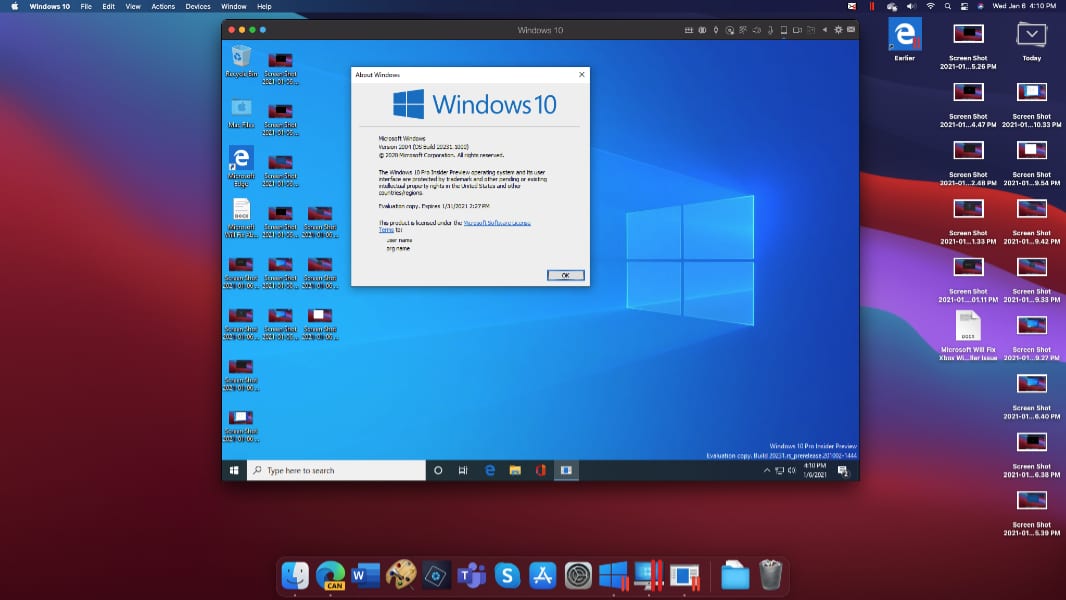Click OK in About Windows dialog
Viewport: 1066px width, 600px height.
point(565,275)
